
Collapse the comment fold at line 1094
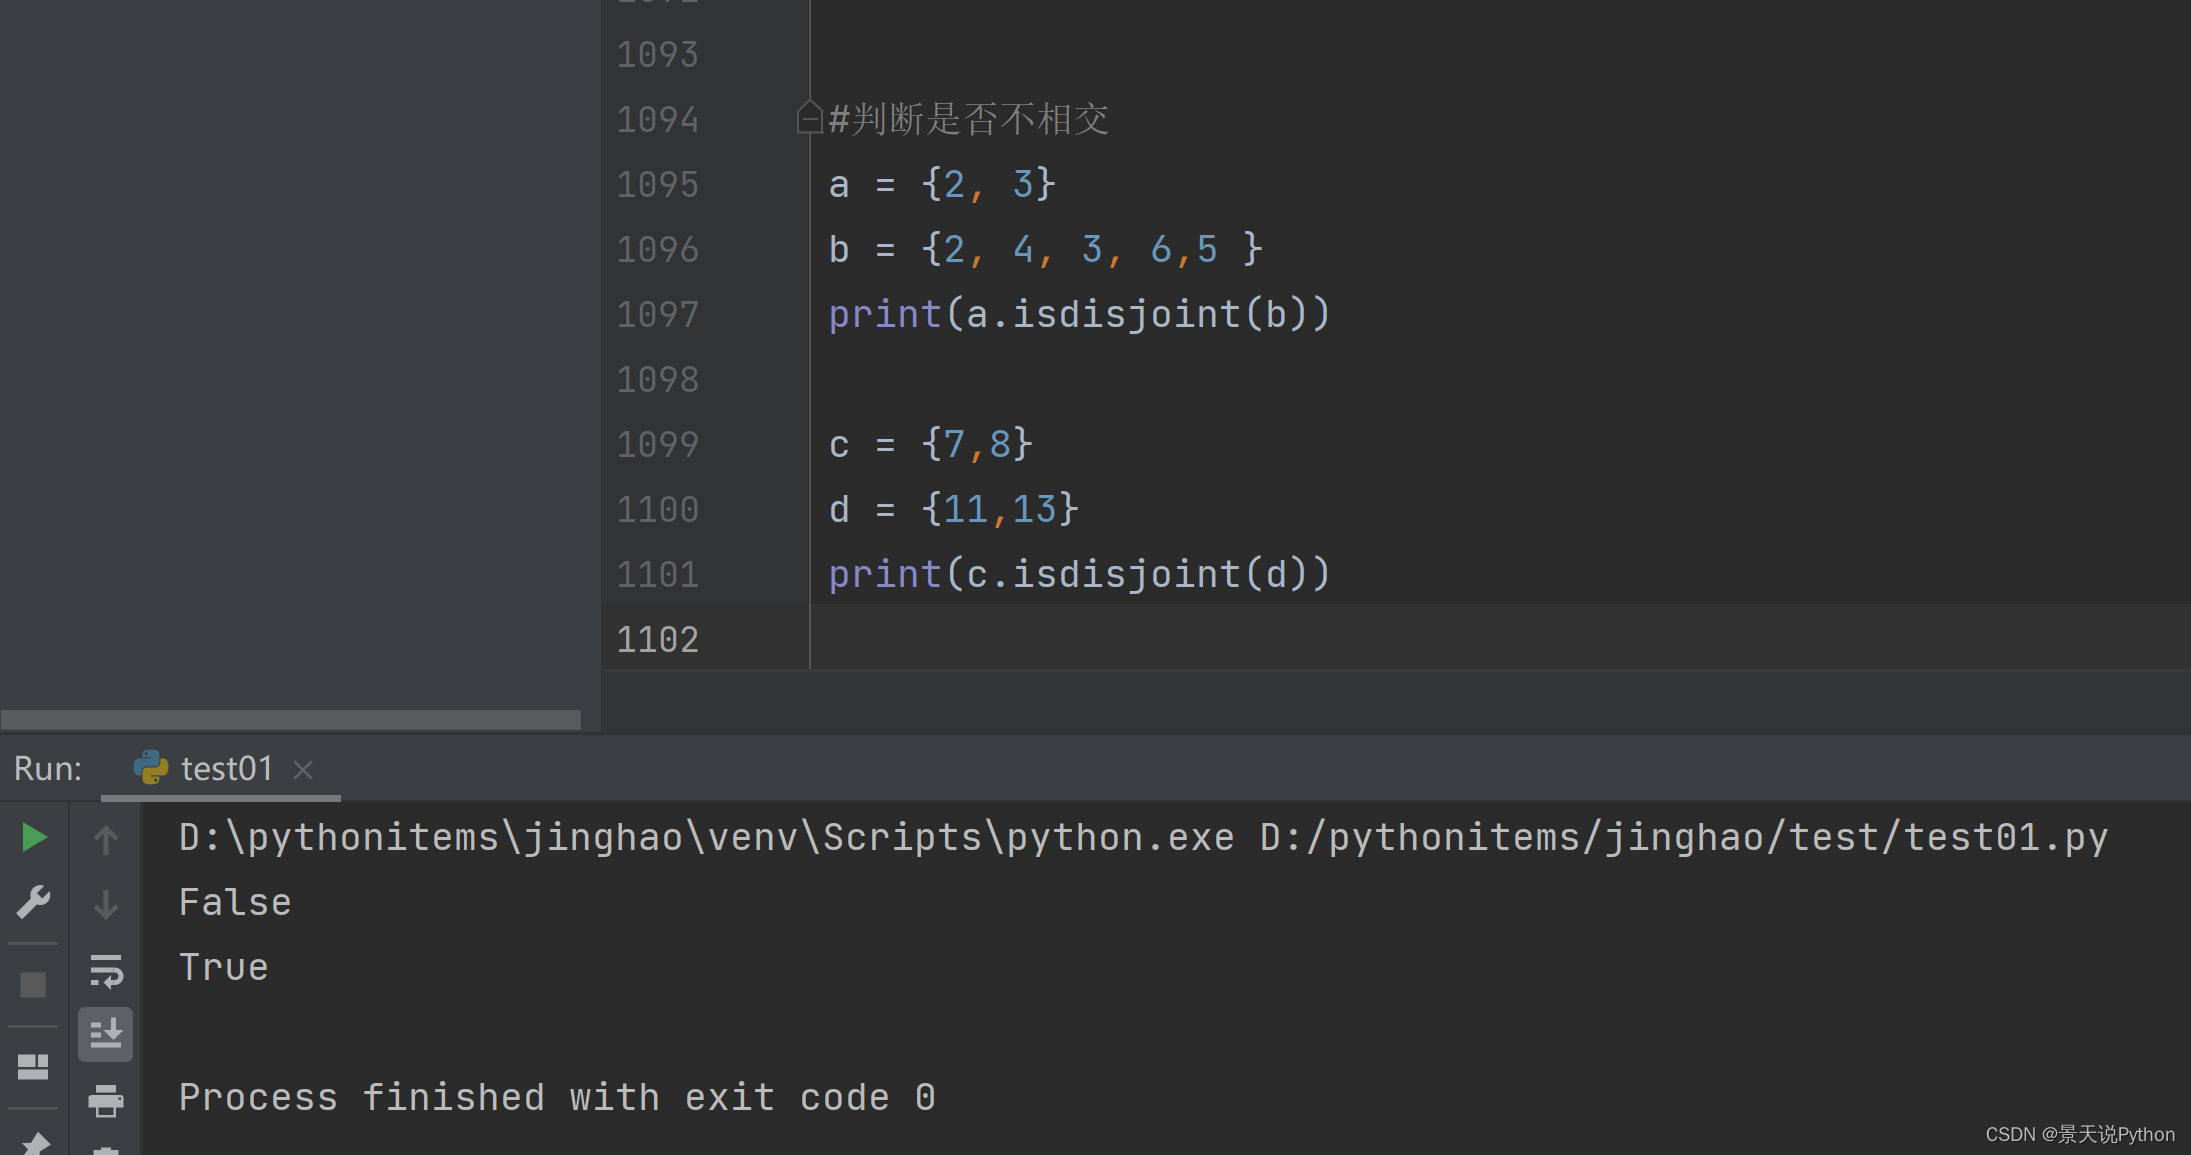tap(809, 118)
